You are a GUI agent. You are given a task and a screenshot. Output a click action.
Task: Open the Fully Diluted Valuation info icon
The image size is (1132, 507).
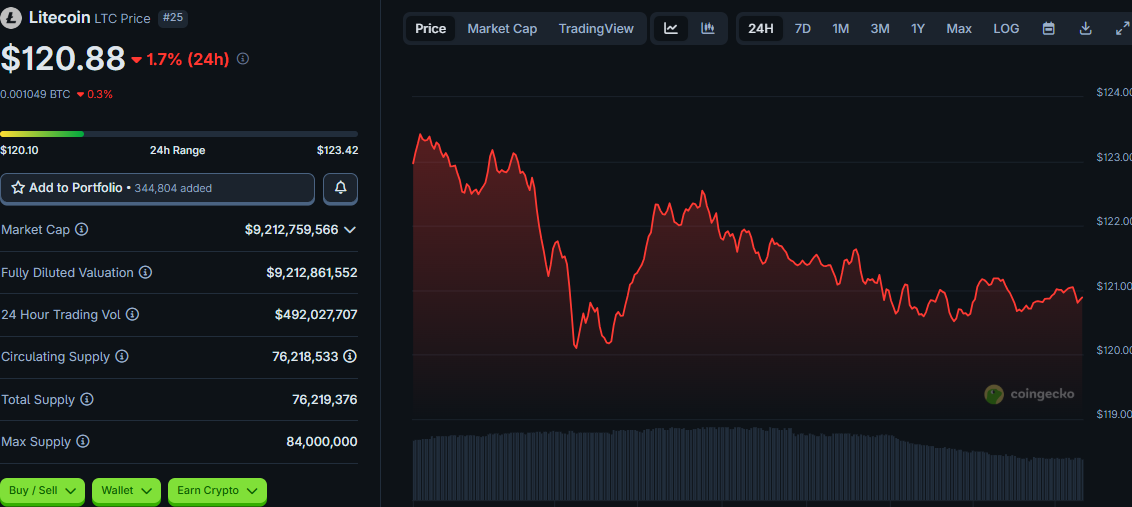pos(146,272)
